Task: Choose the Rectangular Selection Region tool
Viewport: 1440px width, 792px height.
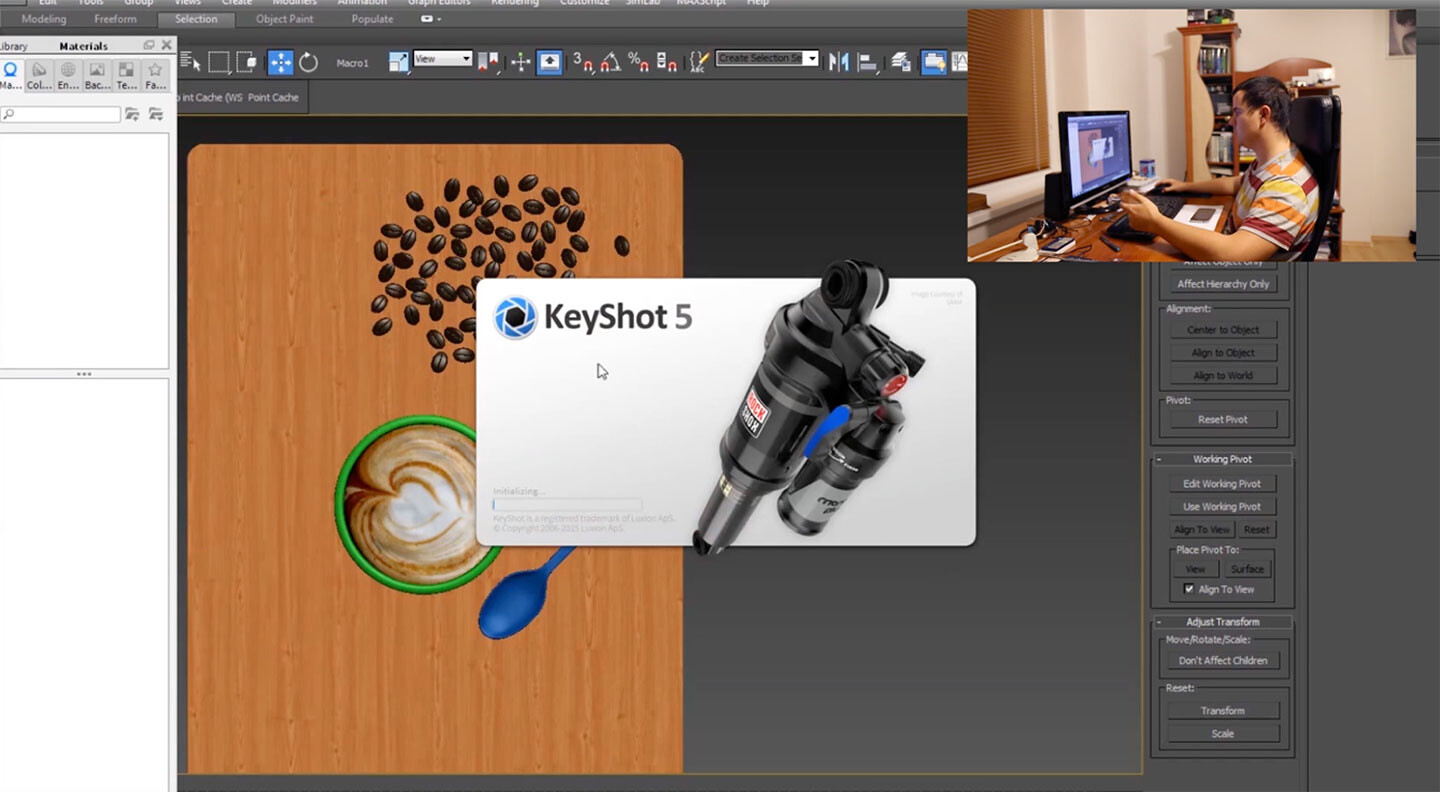Action: point(218,62)
